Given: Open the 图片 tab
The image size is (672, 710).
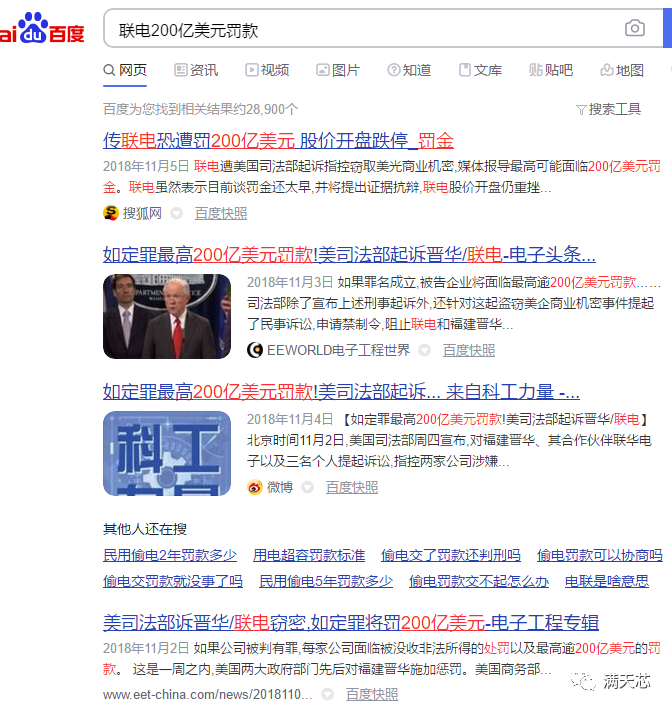Looking at the screenshot, I should [338, 70].
